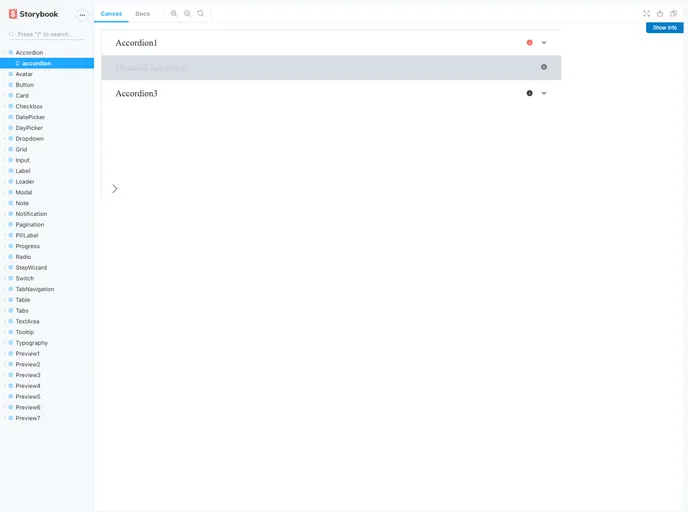688x512 pixels.
Task: Select the accordion story in sidebar
Action: 47,63
